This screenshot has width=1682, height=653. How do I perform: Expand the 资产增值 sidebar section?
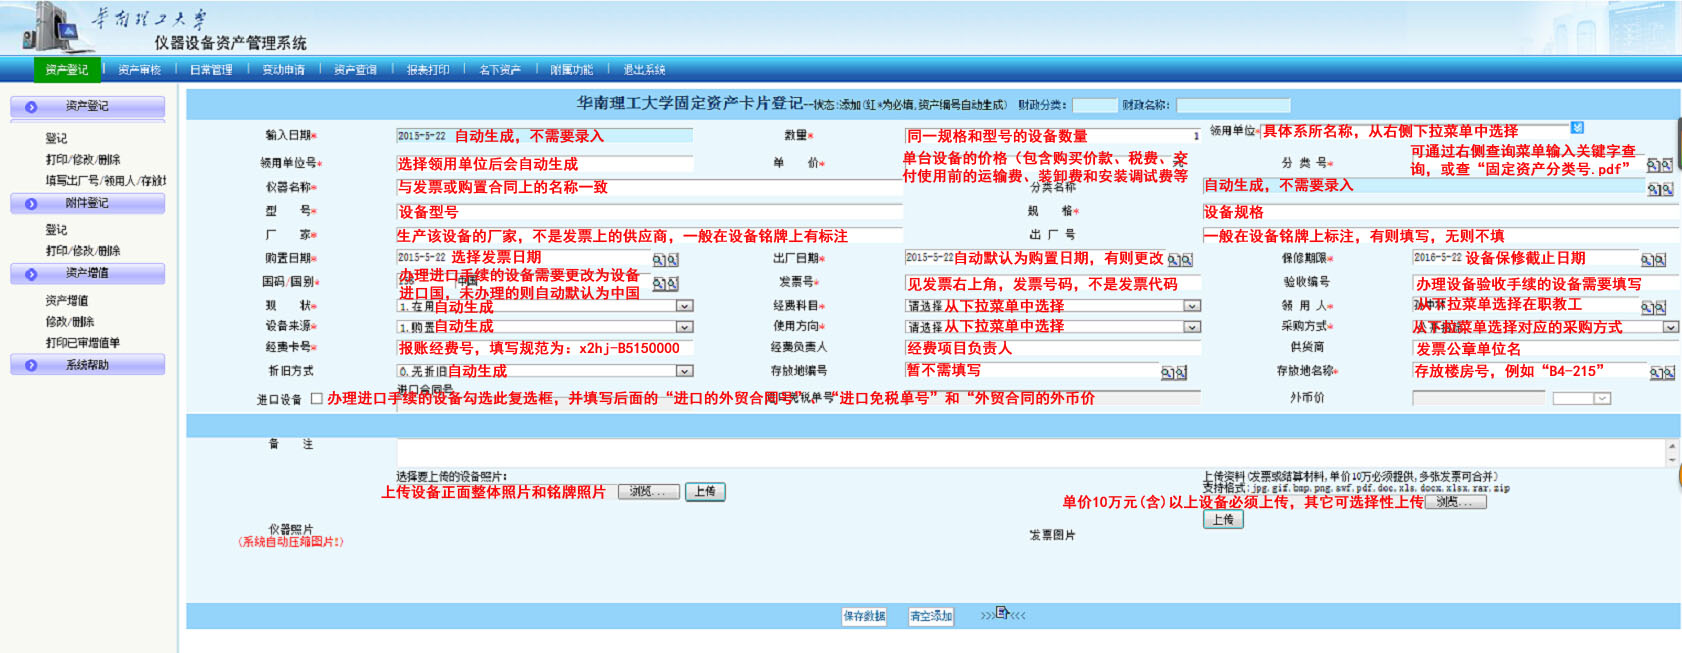(x=88, y=274)
